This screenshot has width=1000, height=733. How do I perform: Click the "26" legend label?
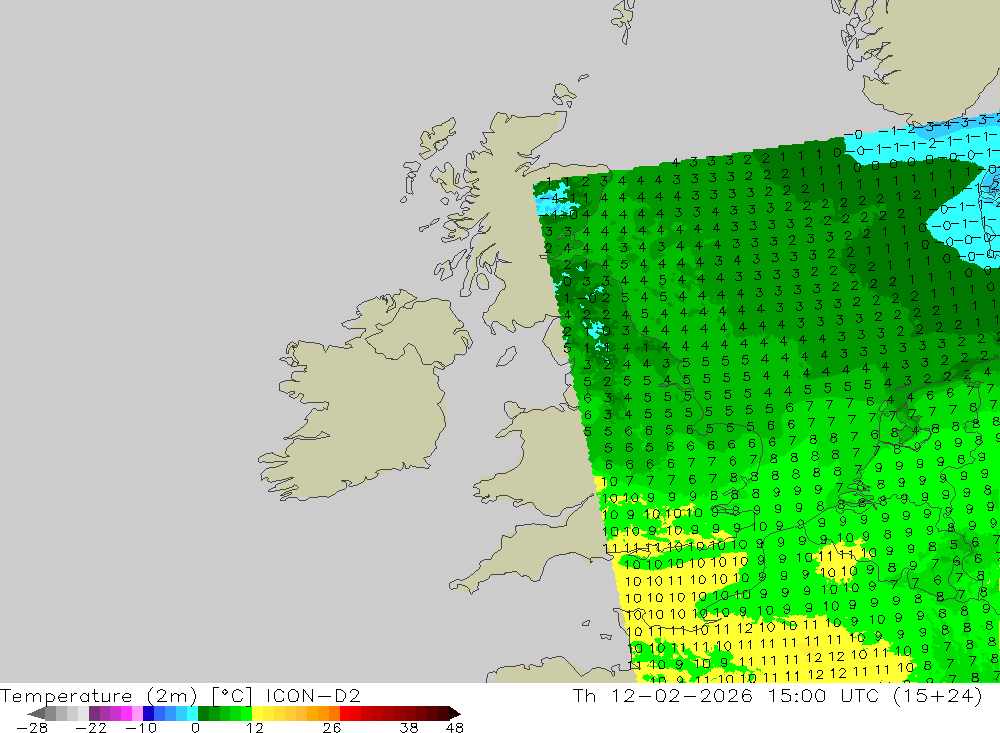click(332, 728)
